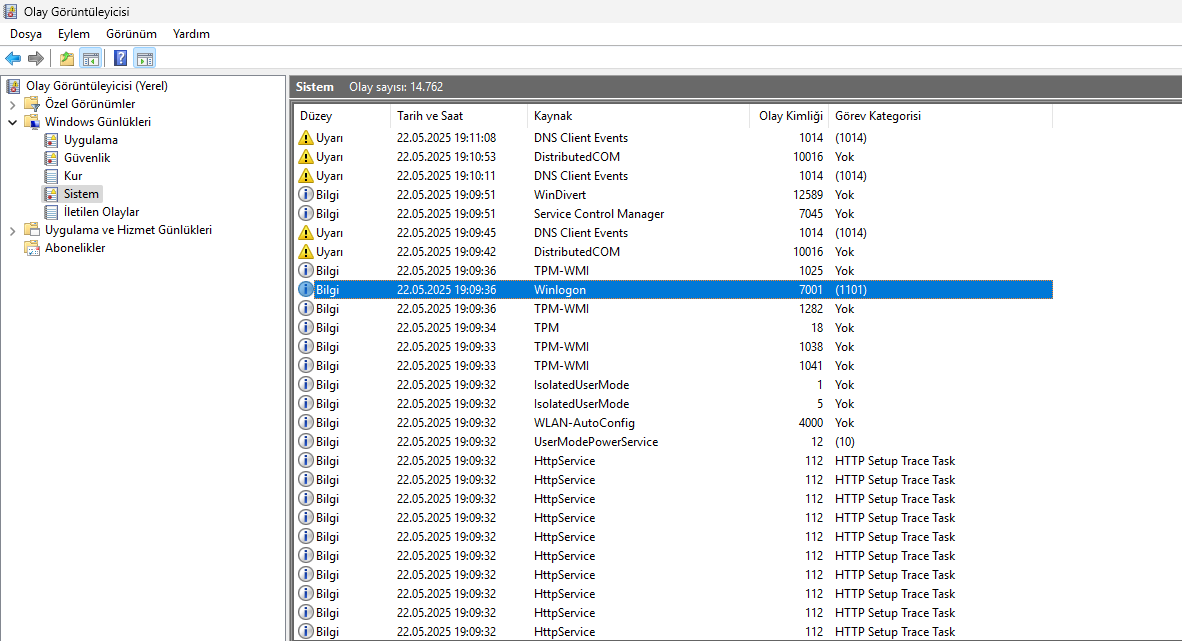The image size is (1182, 641).
Task: Open help via the question mark icon
Action: (120, 58)
